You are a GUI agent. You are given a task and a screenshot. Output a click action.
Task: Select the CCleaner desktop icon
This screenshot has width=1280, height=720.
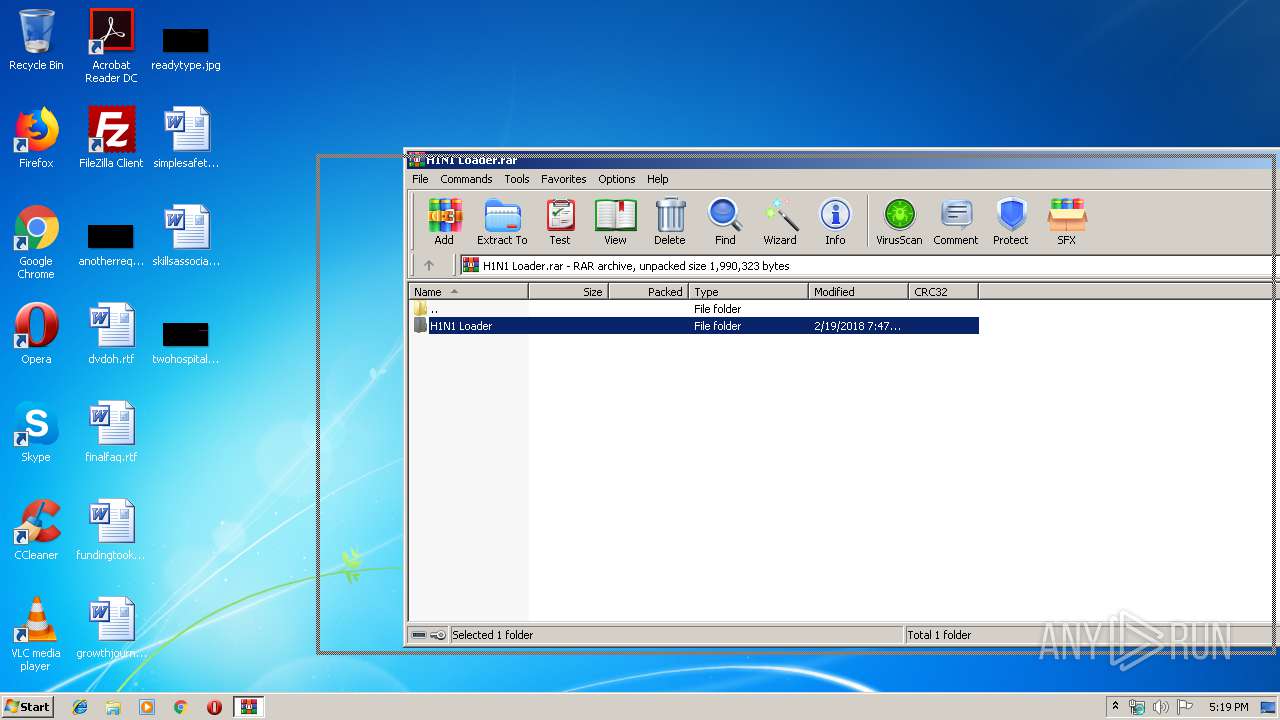click(x=36, y=530)
